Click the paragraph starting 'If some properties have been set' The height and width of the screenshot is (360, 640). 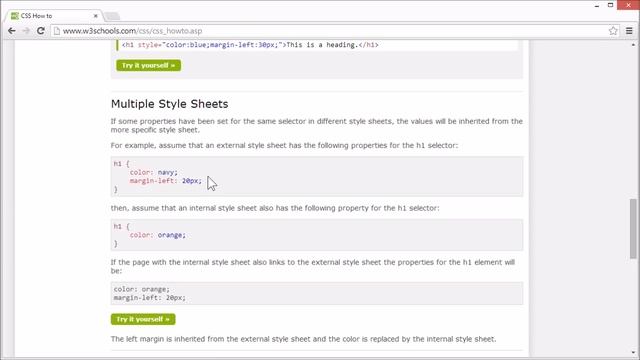click(x=317, y=126)
